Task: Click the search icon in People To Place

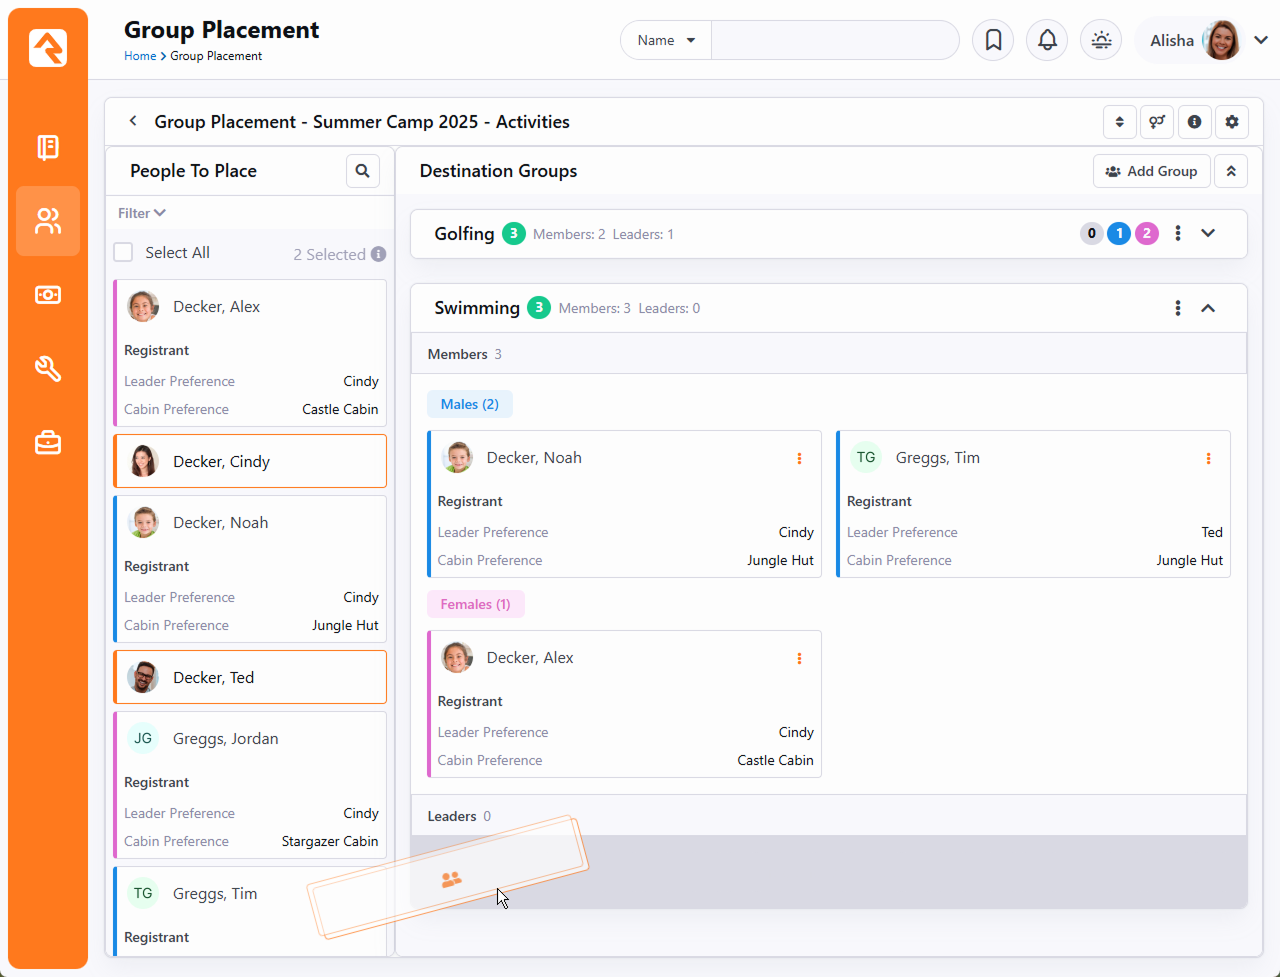Action: coord(363,171)
